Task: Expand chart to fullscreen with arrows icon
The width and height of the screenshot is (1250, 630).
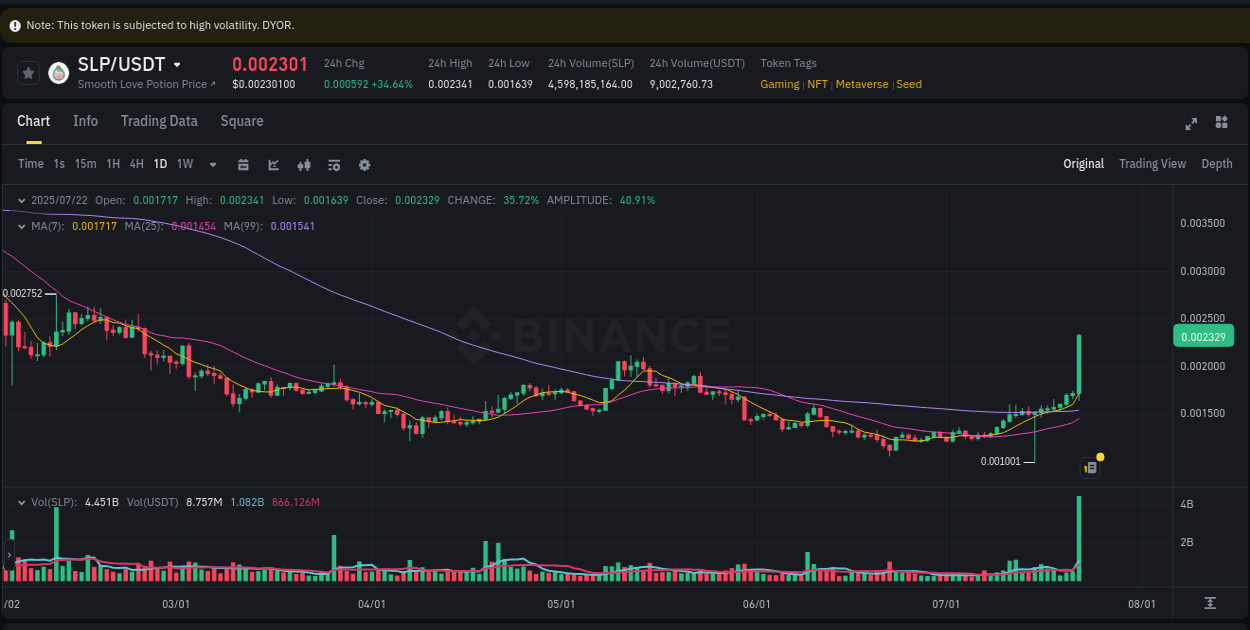Action: coord(1191,124)
